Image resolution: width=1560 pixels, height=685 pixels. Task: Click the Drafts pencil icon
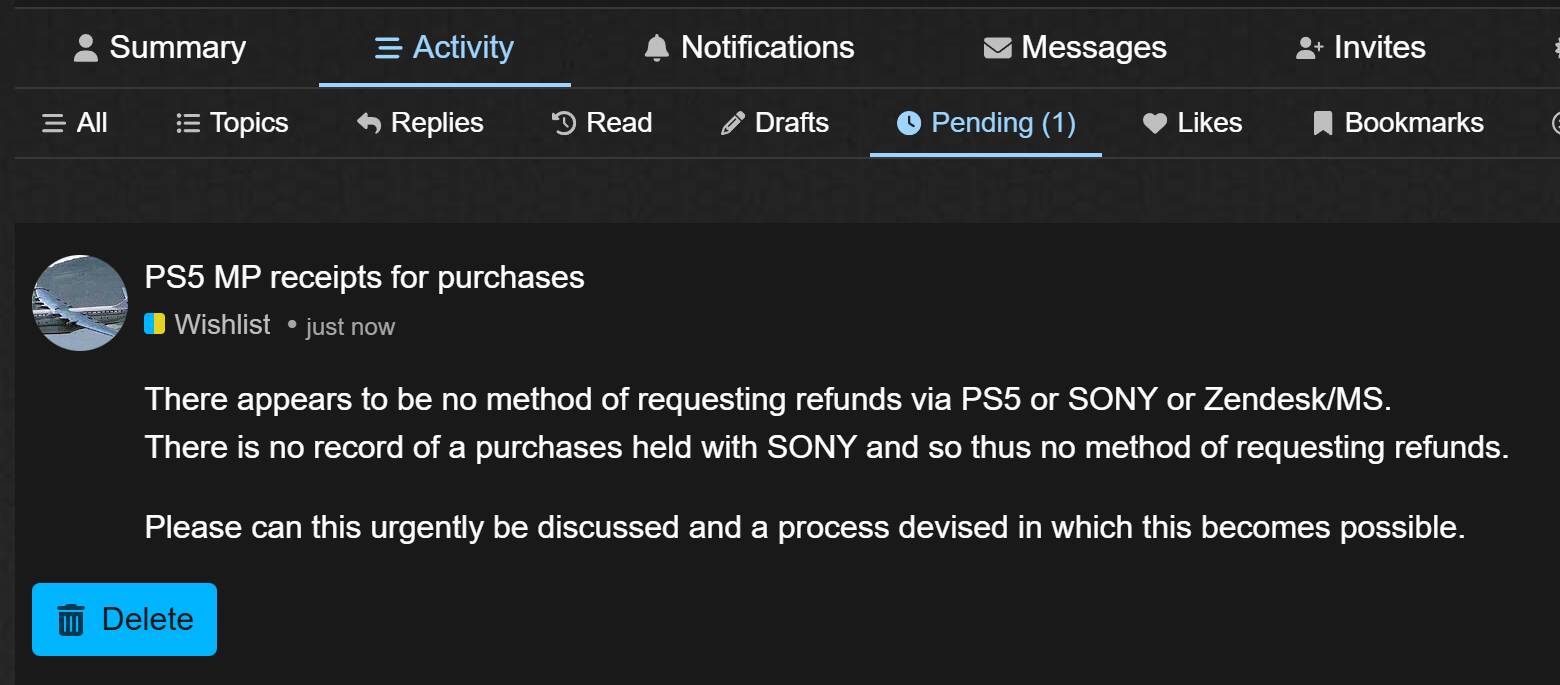tap(732, 123)
